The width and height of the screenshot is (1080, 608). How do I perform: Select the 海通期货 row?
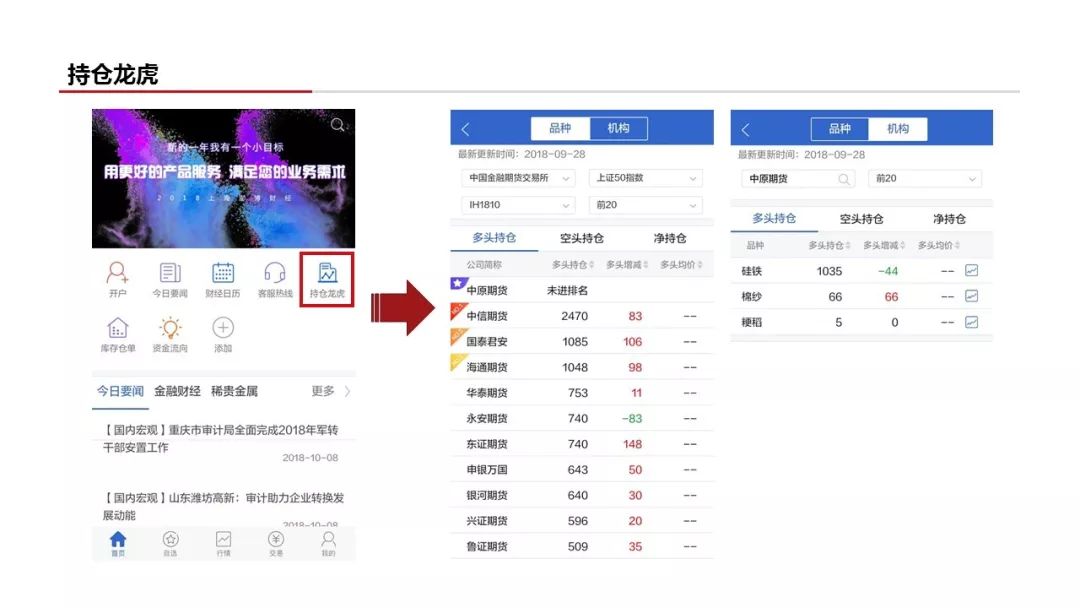coord(582,367)
